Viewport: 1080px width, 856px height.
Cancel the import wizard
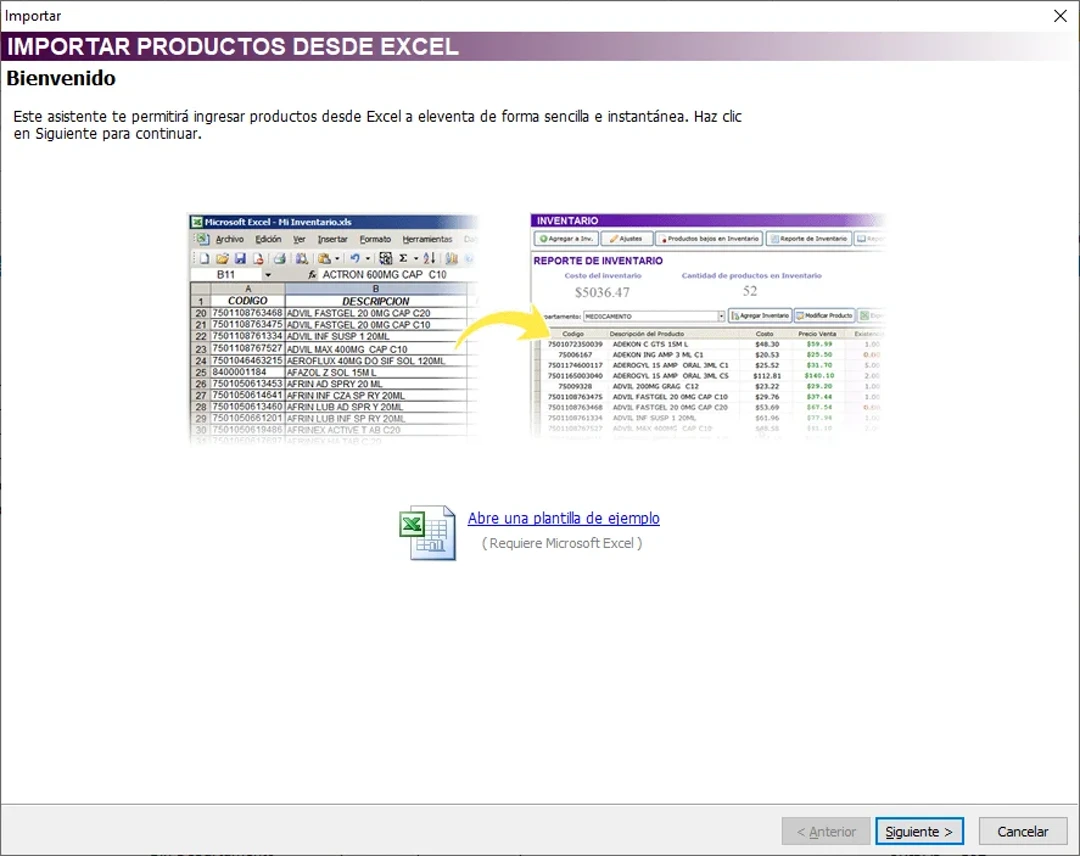pos(1022,831)
